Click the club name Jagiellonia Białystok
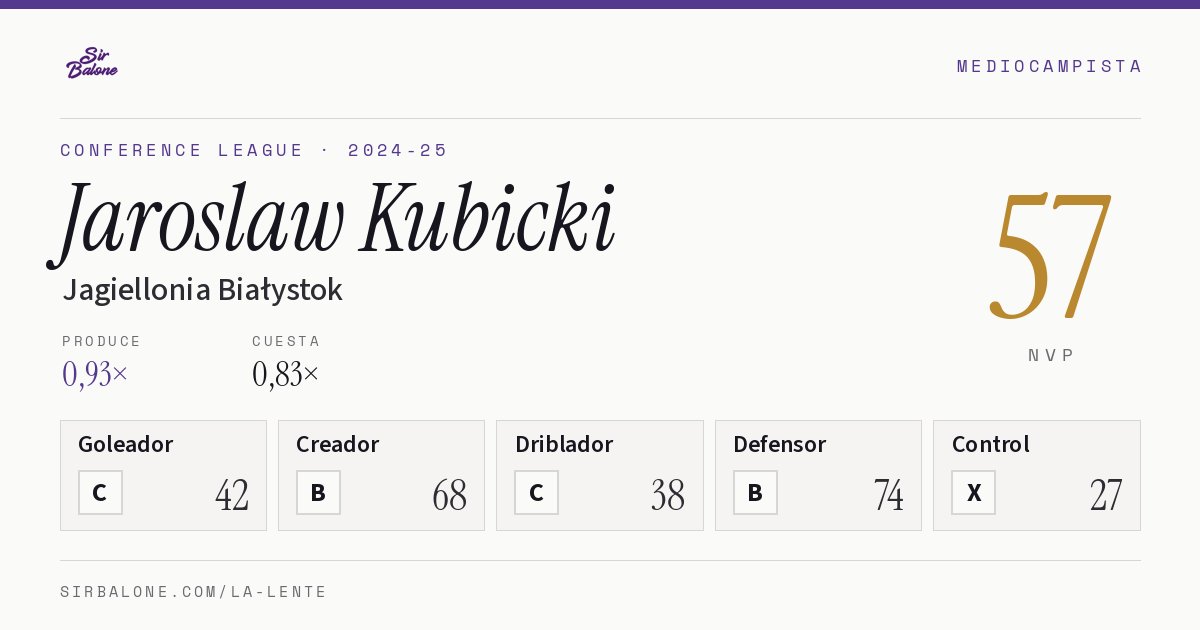 click(x=202, y=290)
